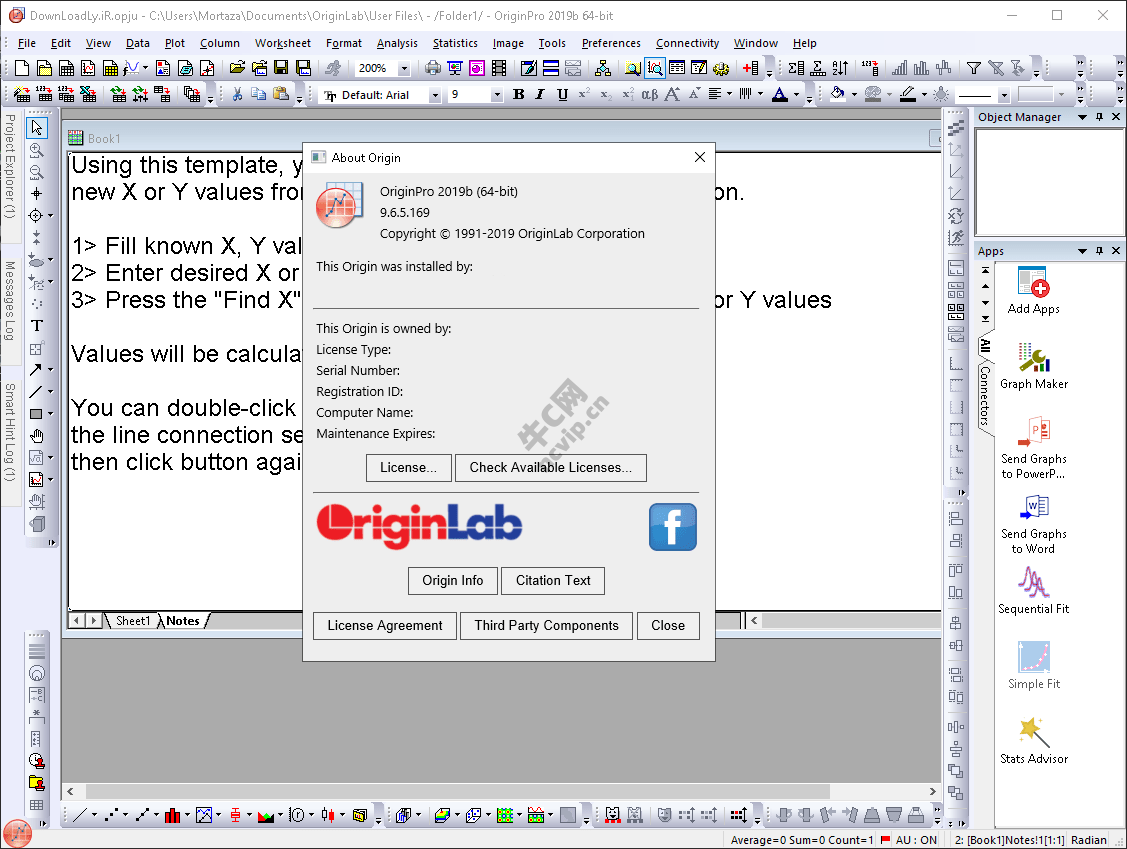Viewport: 1127px width, 849px height.
Task: Select the Arrow drawing tool
Action: (35, 370)
